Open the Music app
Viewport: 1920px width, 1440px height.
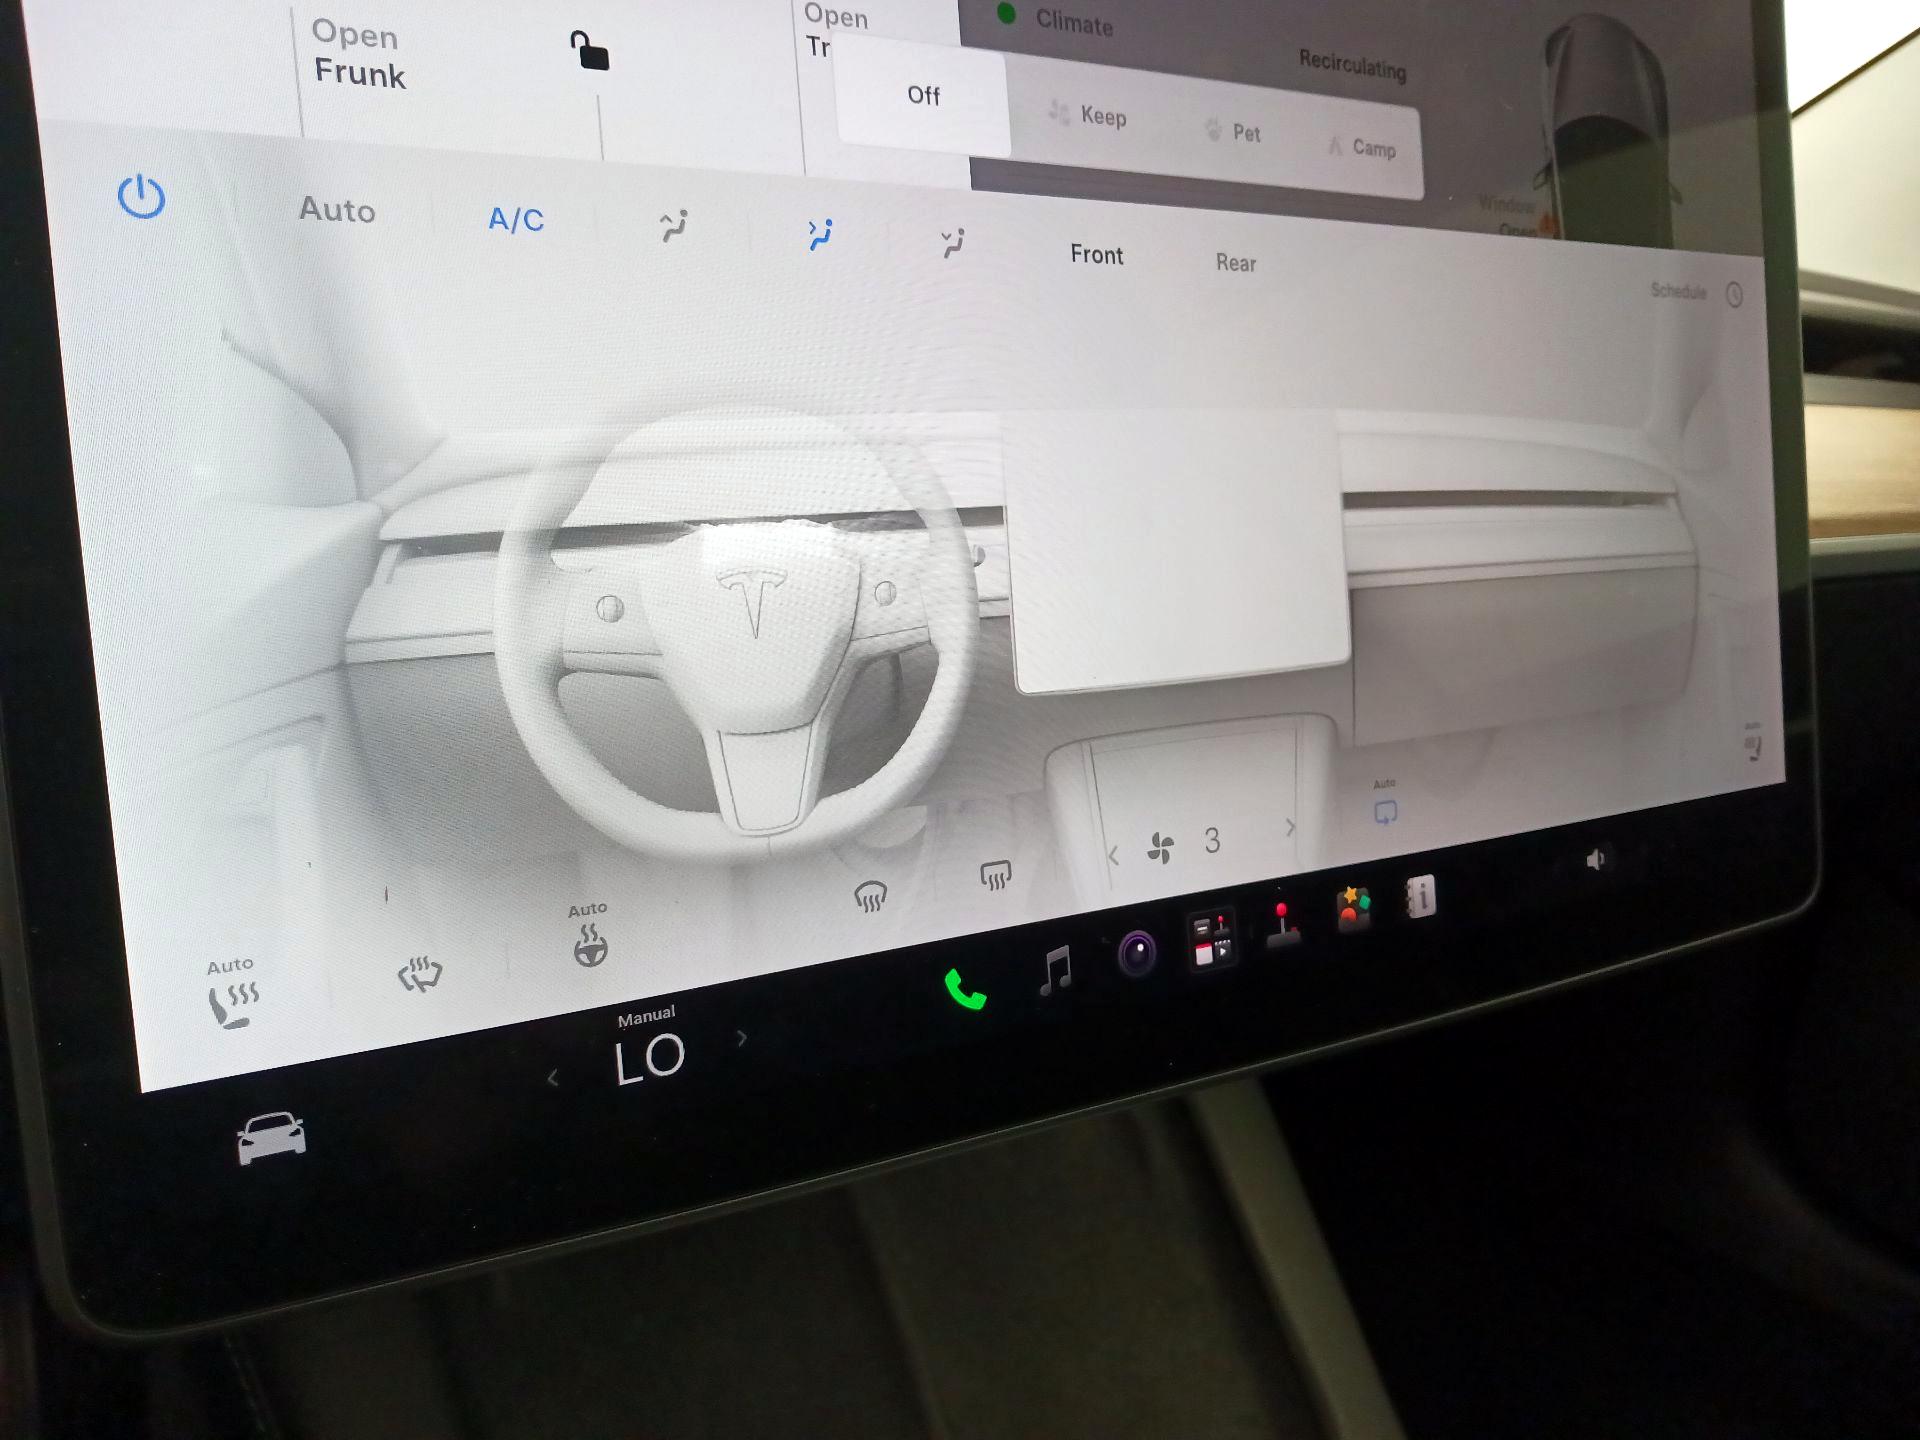[1056, 970]
